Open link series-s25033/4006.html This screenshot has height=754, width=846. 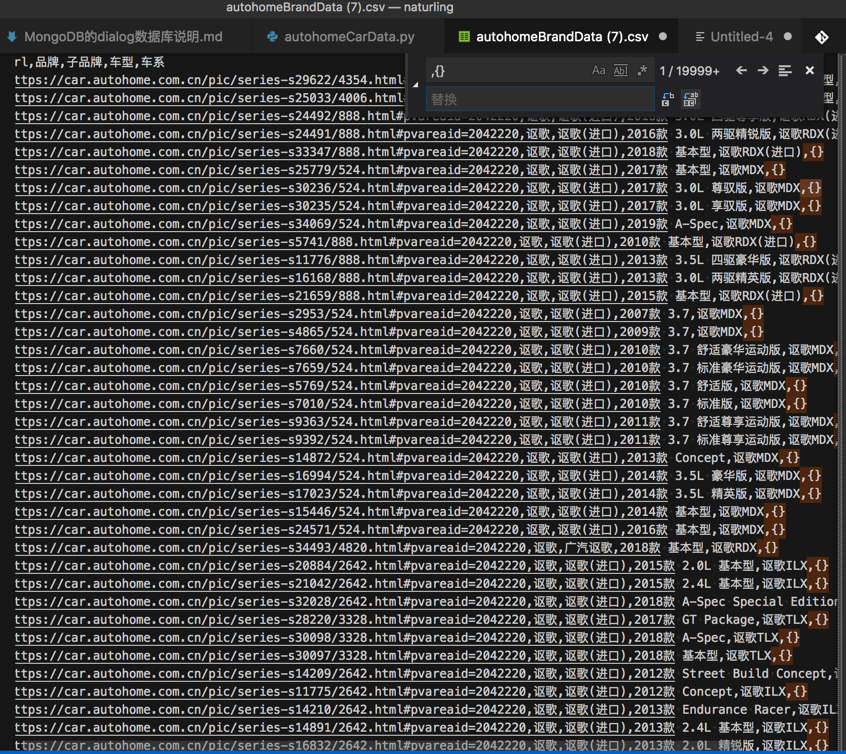coord(209,98)
